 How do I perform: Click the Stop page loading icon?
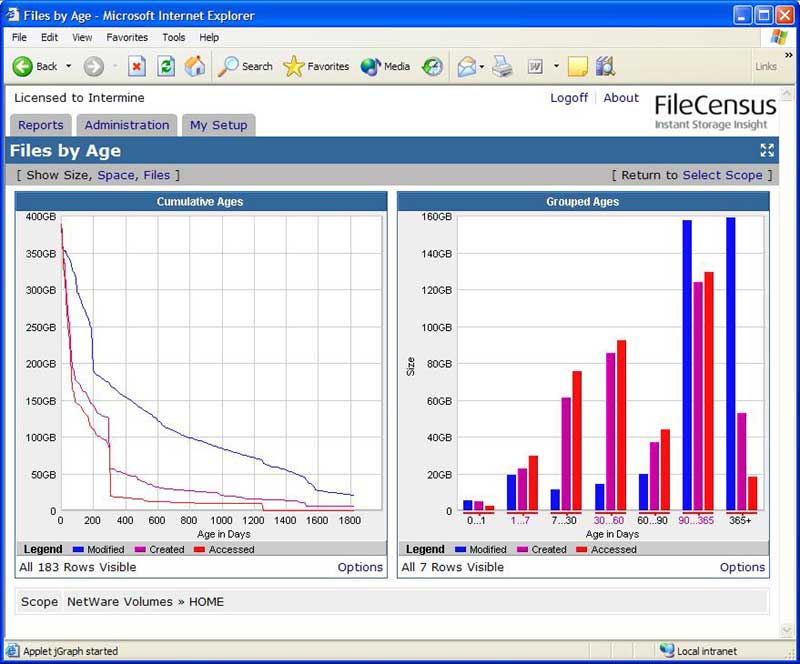click(x=137, y=66)
